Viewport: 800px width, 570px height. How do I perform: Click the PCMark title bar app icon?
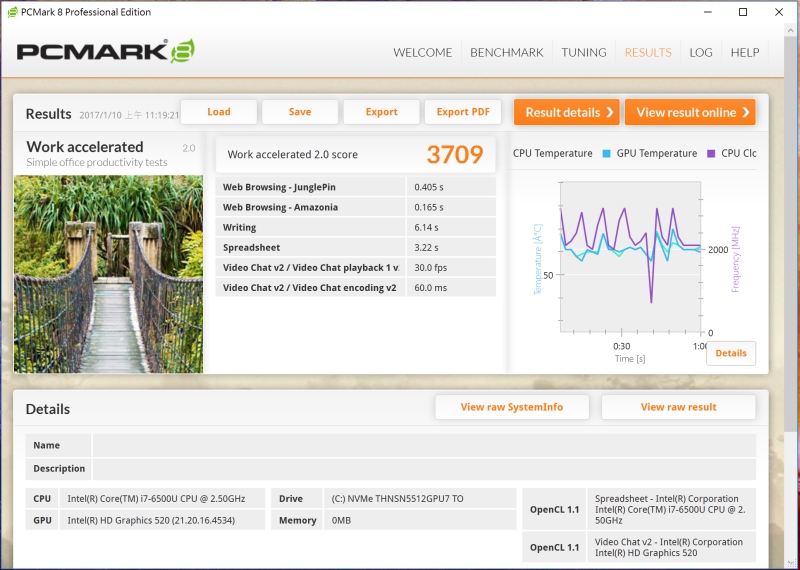coord(12,12)
